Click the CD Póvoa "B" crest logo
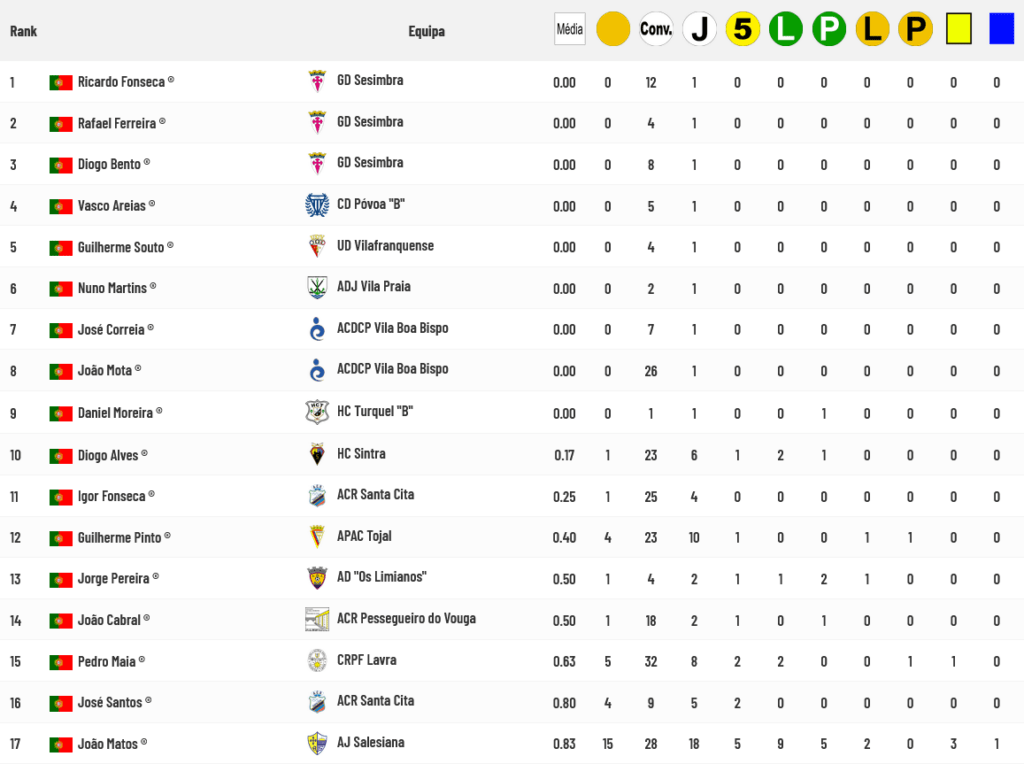Screen dimensions: 1024x764 [317, 205]
